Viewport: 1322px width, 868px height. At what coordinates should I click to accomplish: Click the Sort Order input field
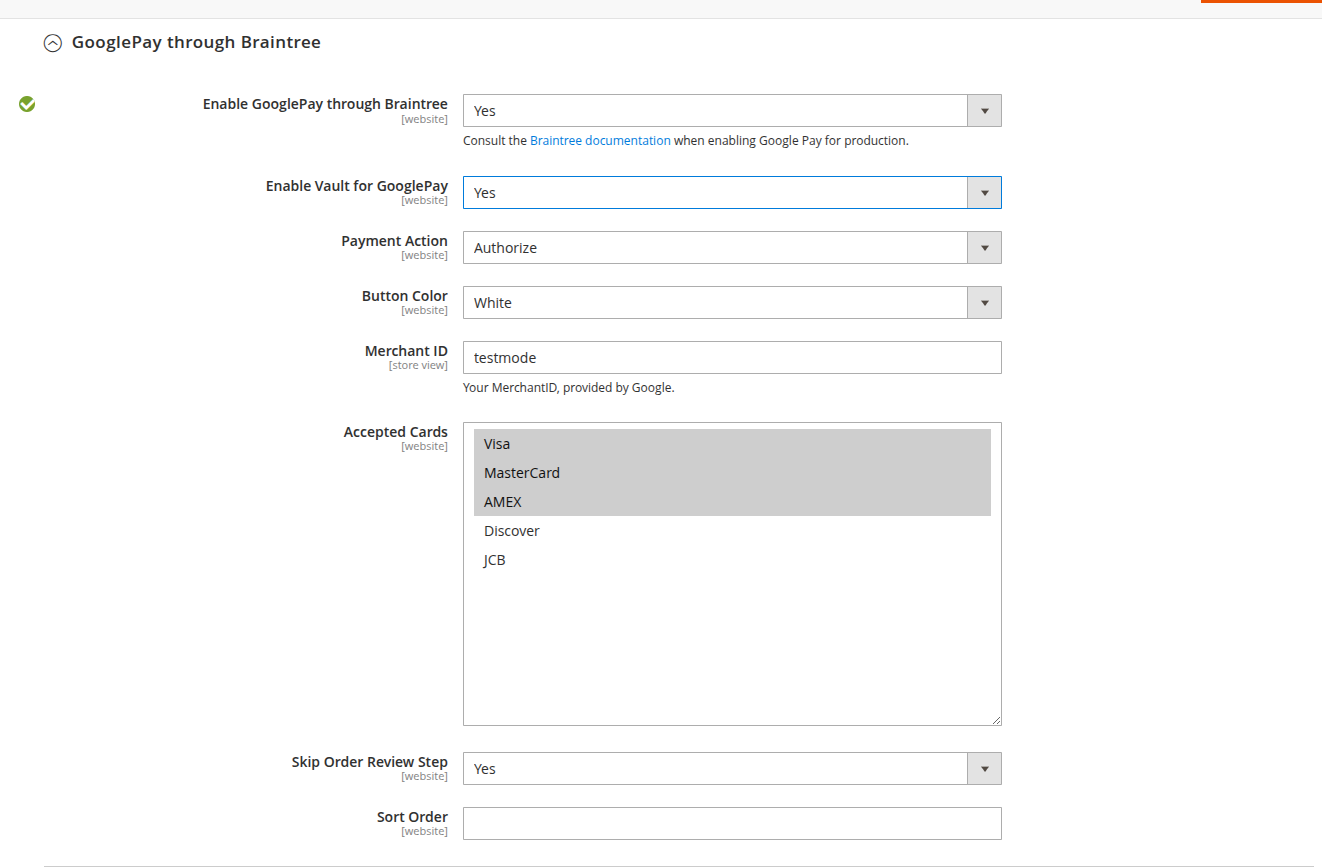(731, 824)
